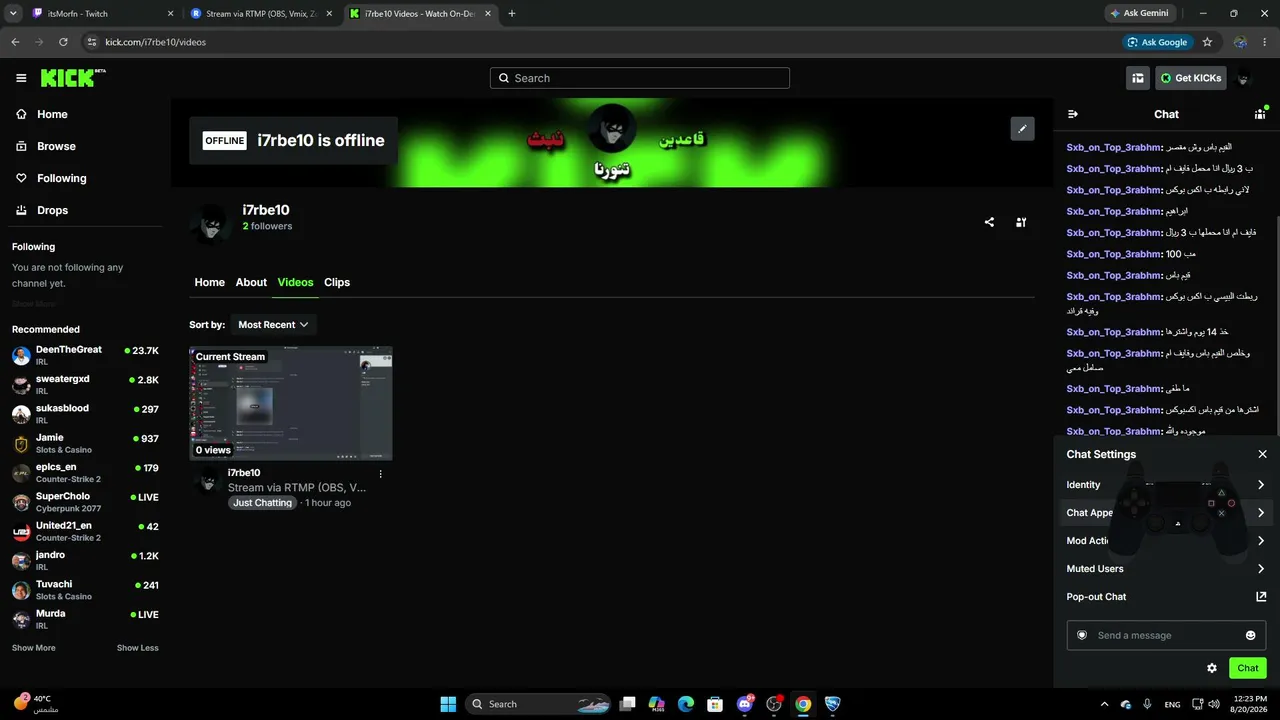This screenshot has width=1280, height=720.
Task: Share the i7rbe10 channel
Action: [x=989, y=222]
